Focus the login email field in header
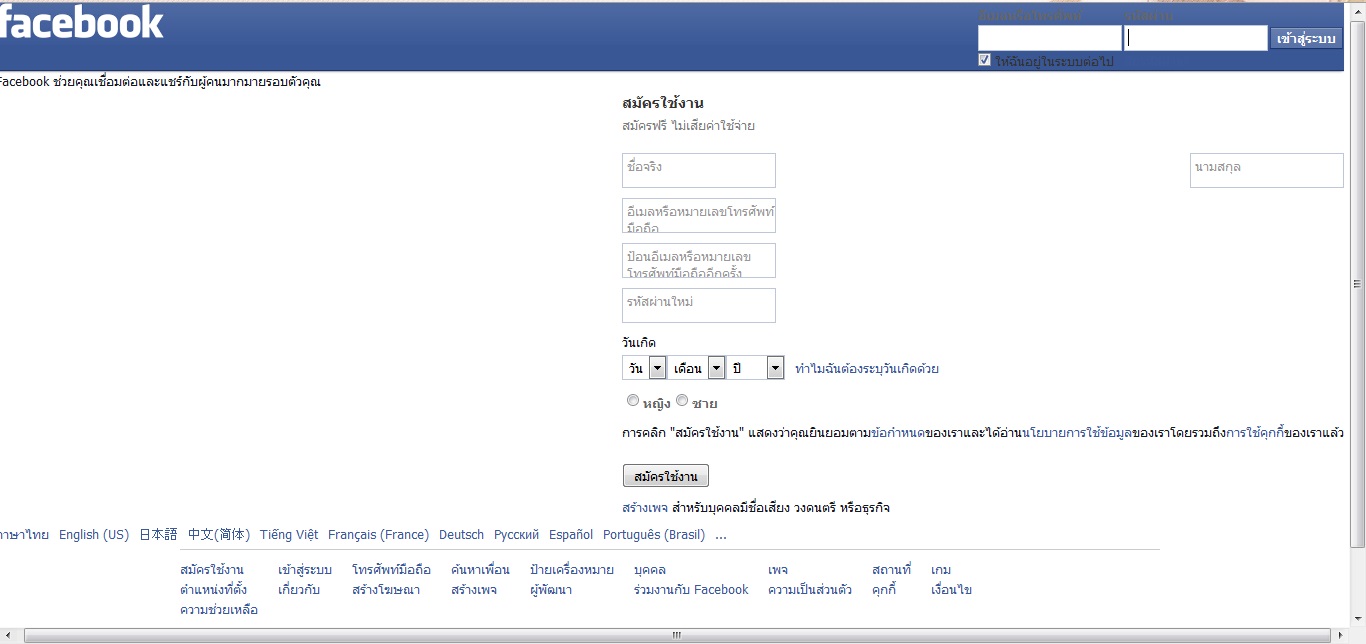1366x644 pixels. 1049,38
